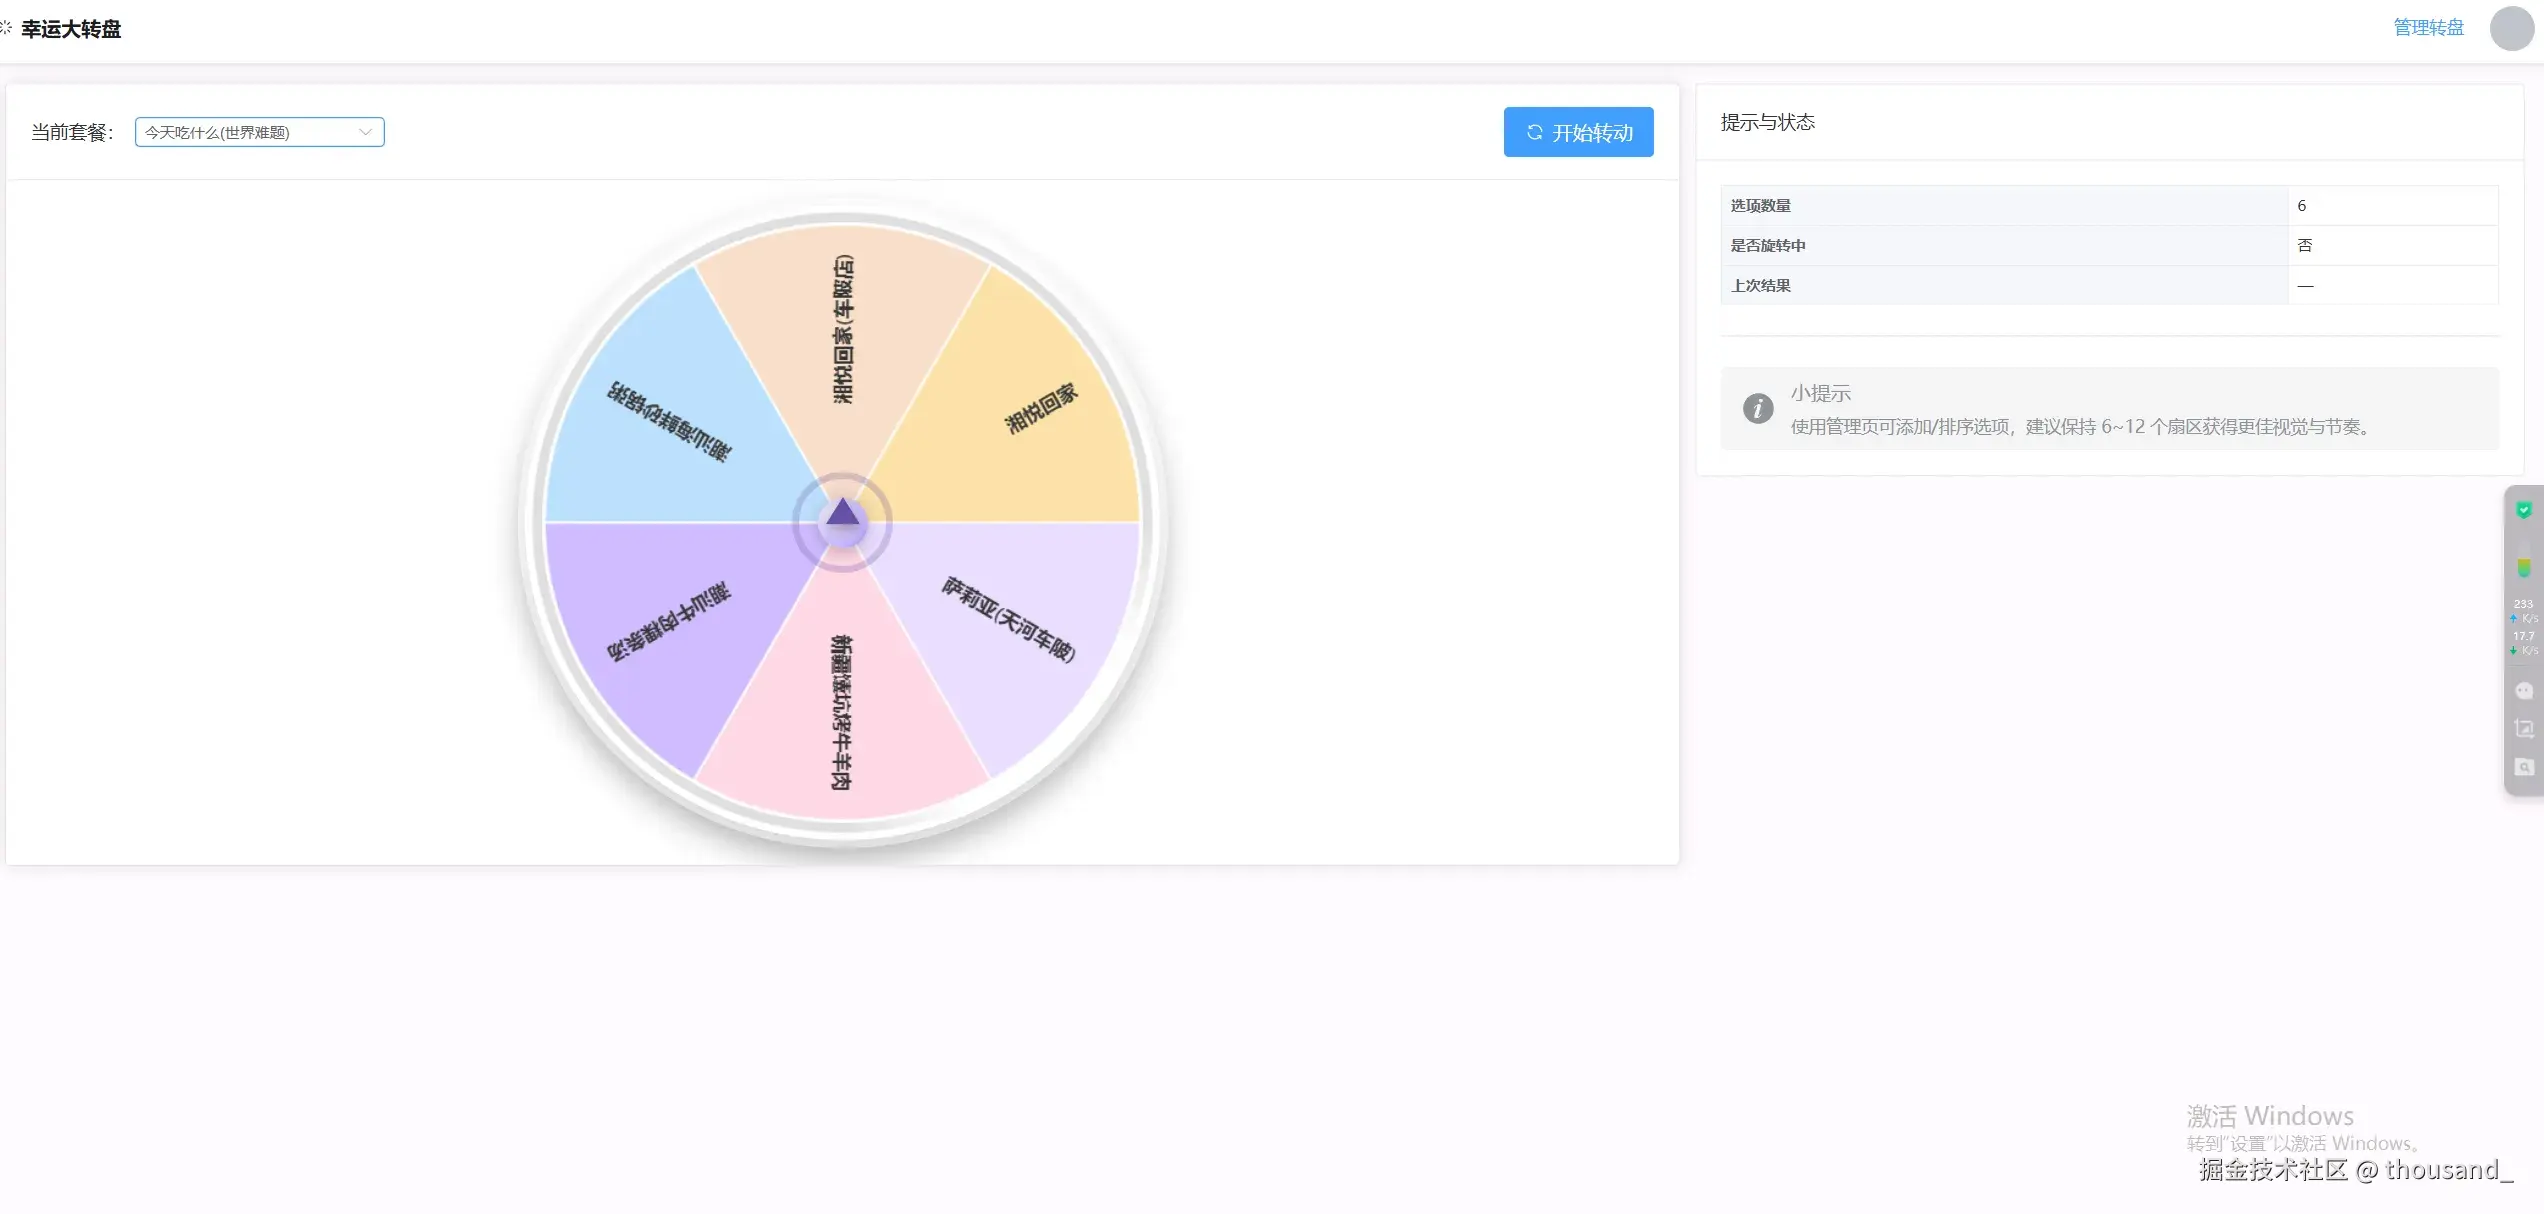Click the network speed indicator in side widget
The width and height of the screenshot is (2544, 1214).
(x=2523, y=627)
